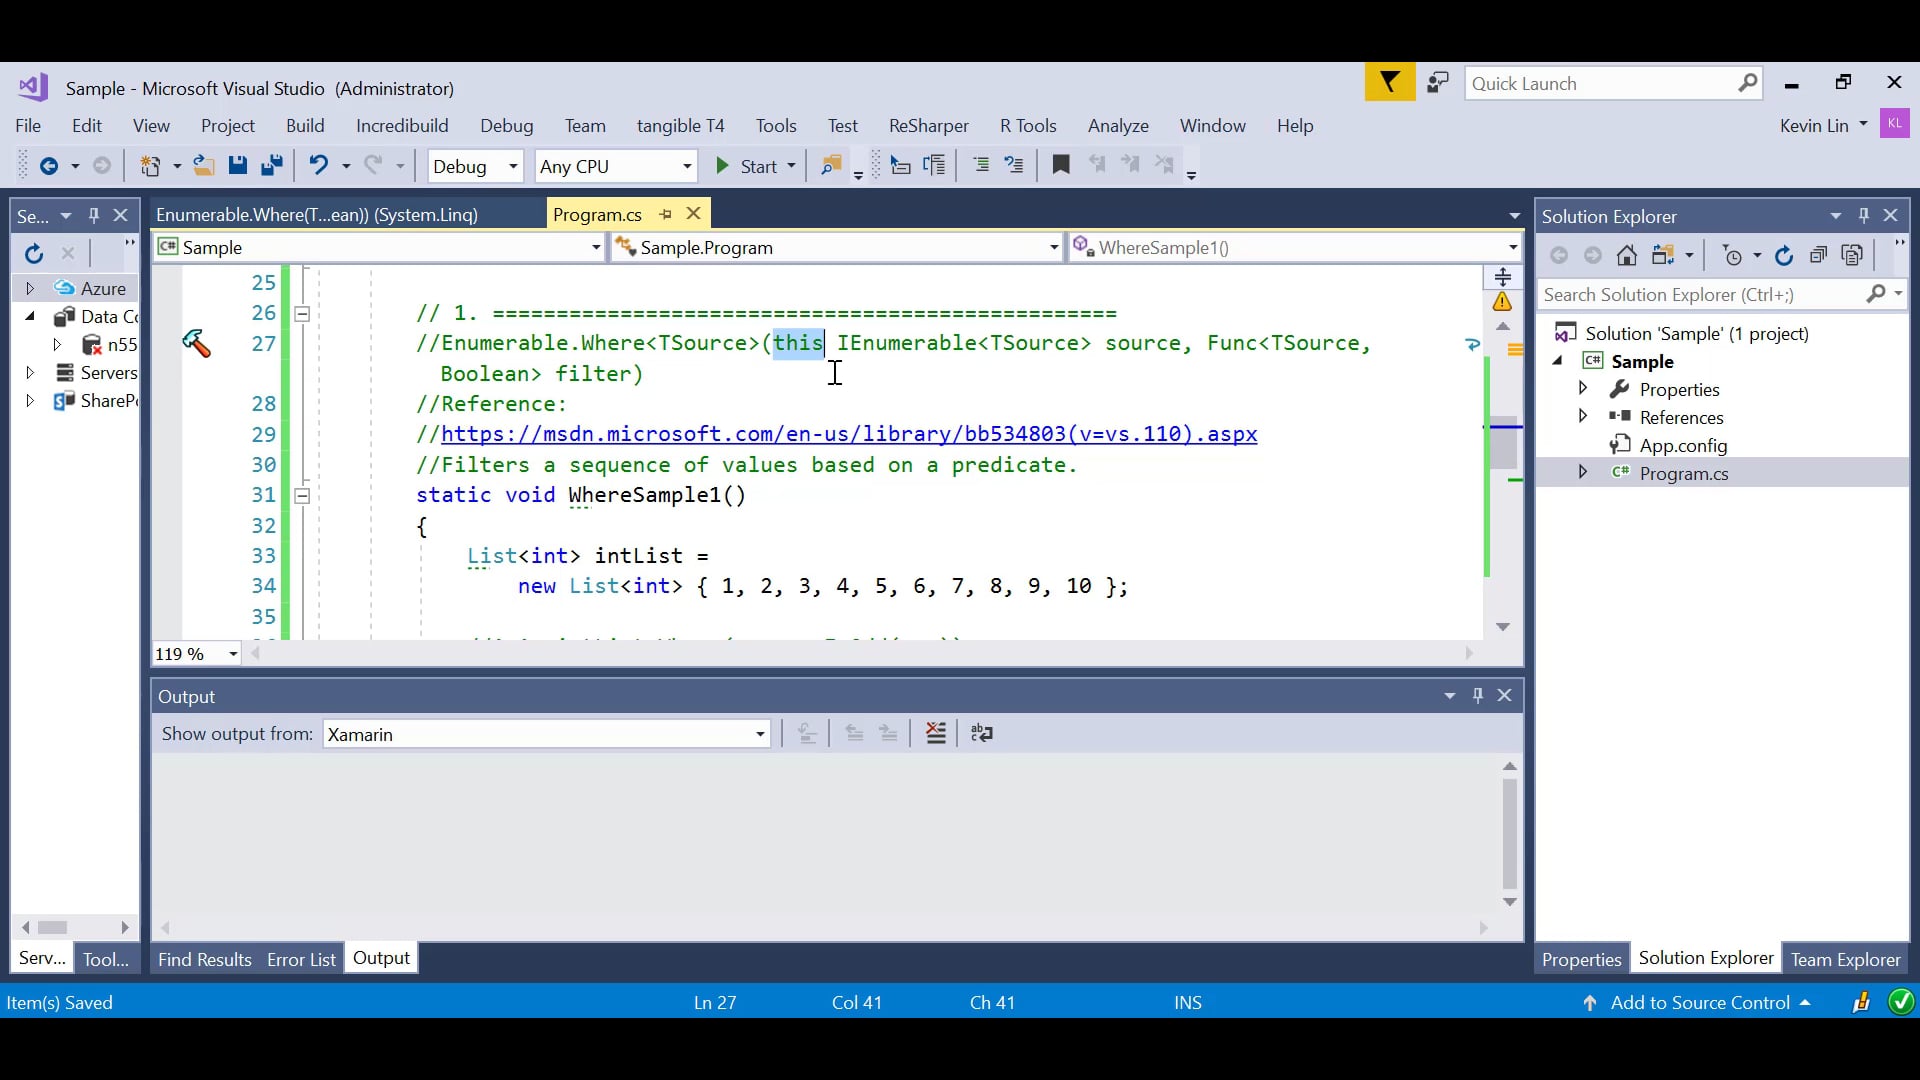Click Collapse All in Solution Explorer

tap(1818, 256)
